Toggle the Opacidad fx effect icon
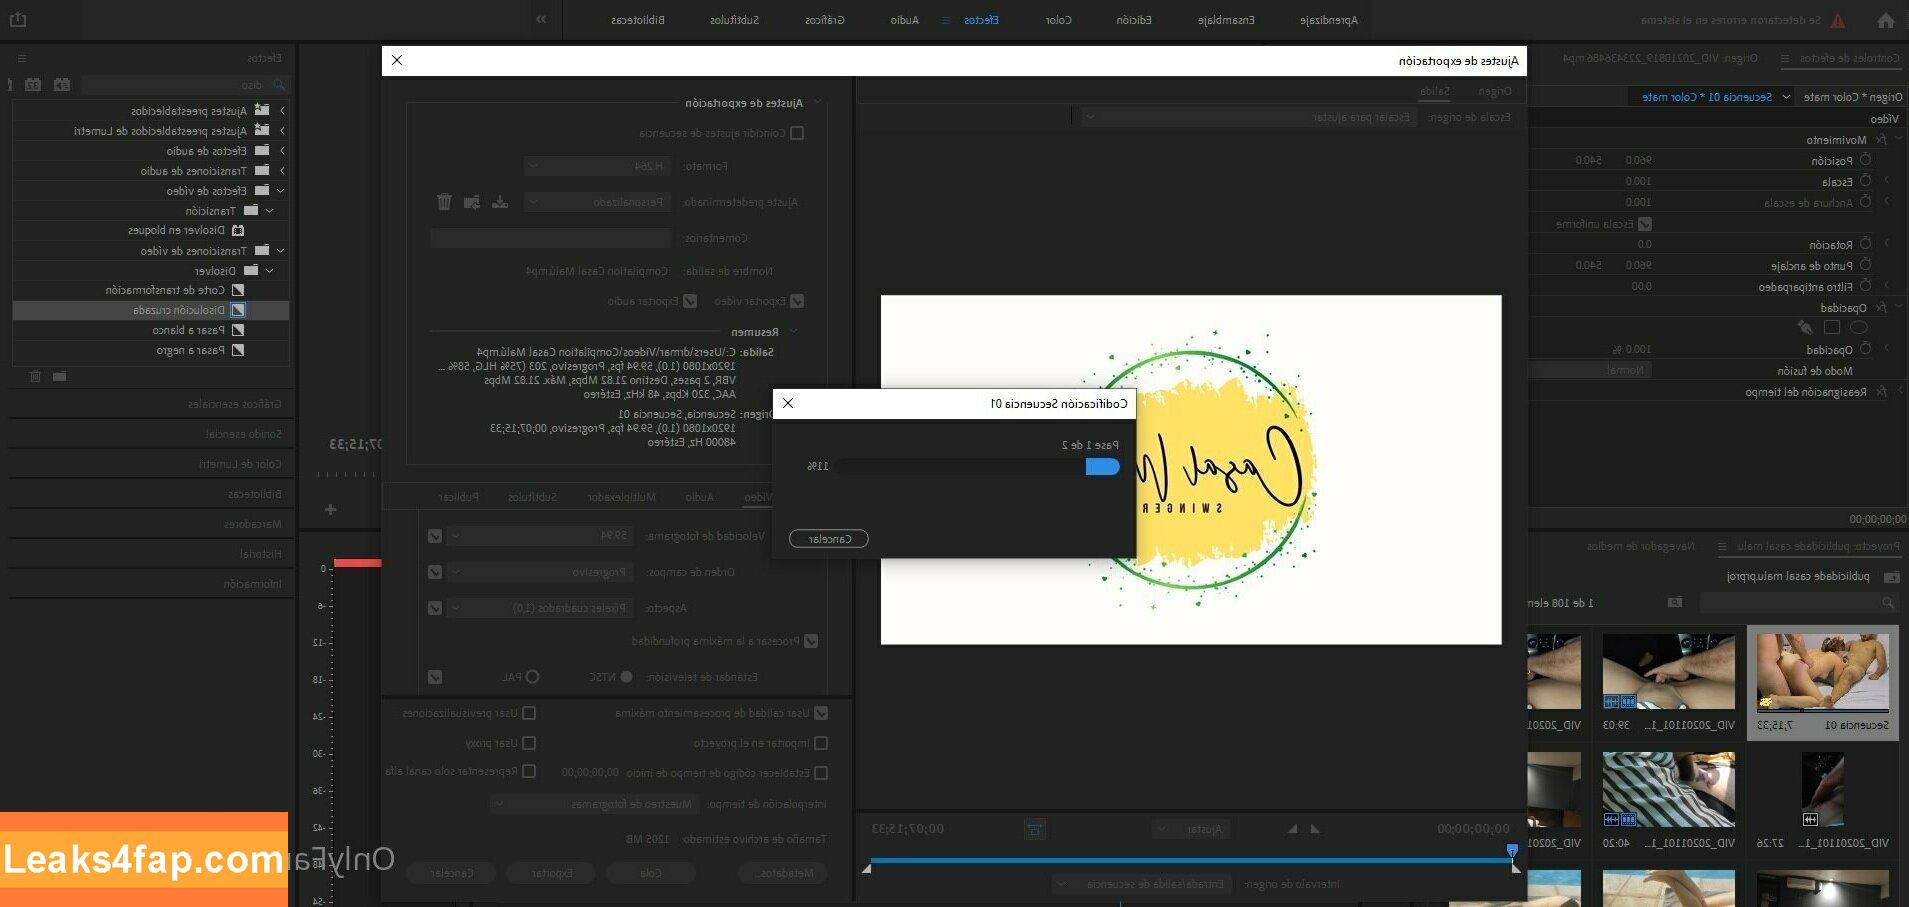 click(x=1881, y=308)
